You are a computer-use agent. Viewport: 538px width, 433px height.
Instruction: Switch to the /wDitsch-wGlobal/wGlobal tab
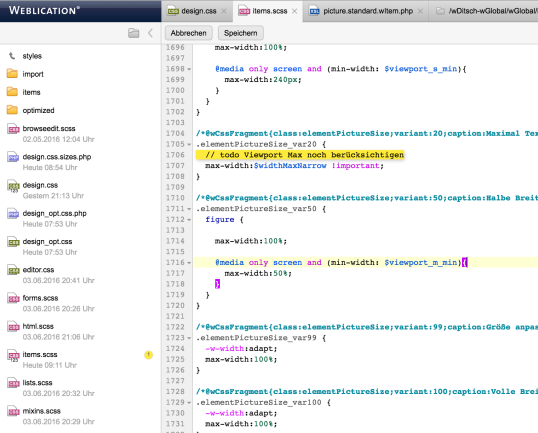pyautogui.click(x=484, y=11)
